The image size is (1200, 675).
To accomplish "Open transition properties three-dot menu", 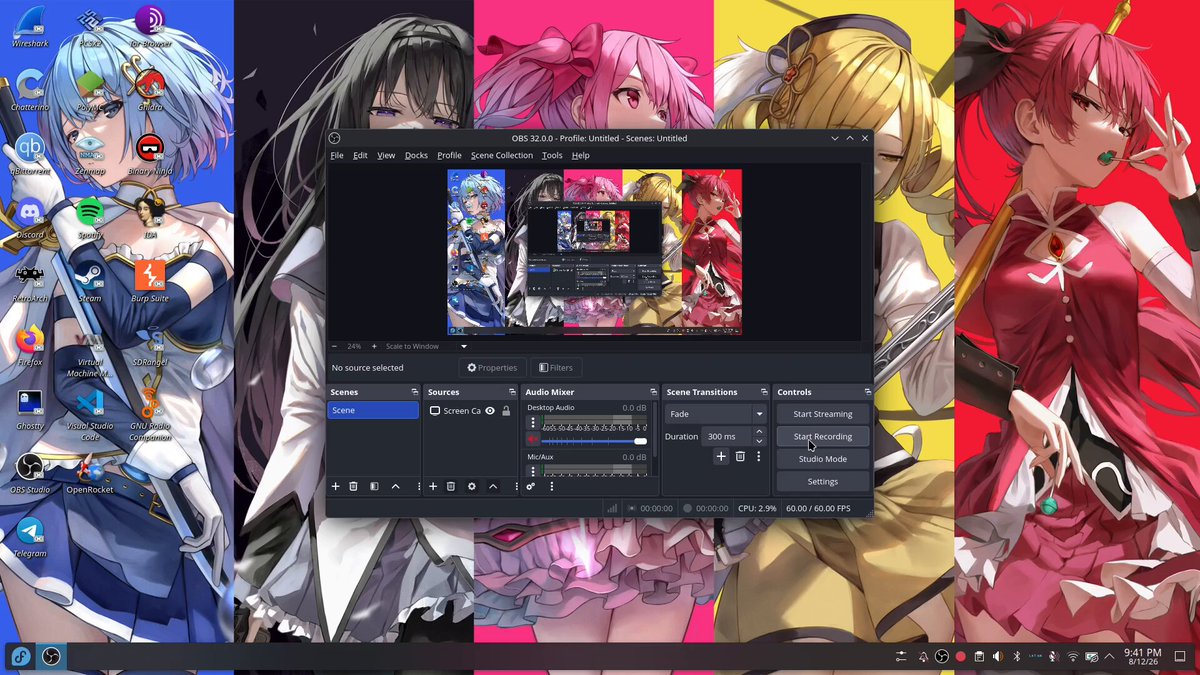I will point(759,456).
